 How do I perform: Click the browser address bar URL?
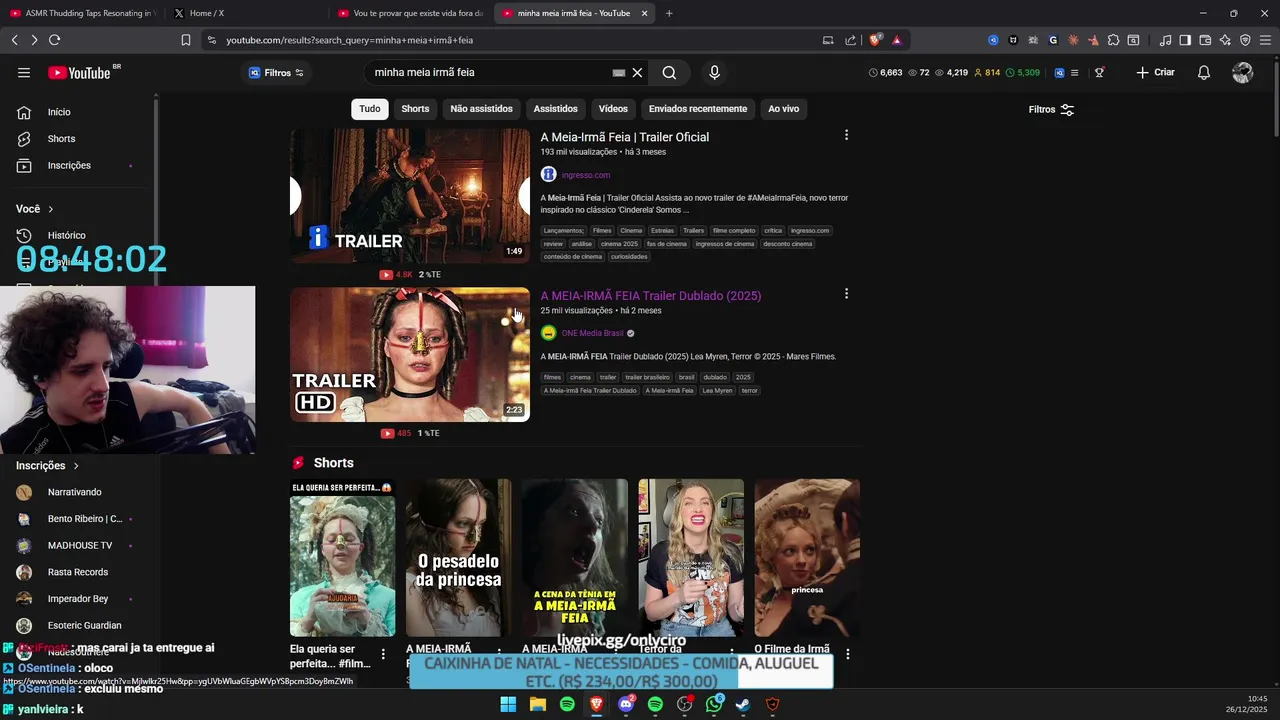(x=350, y=40)
